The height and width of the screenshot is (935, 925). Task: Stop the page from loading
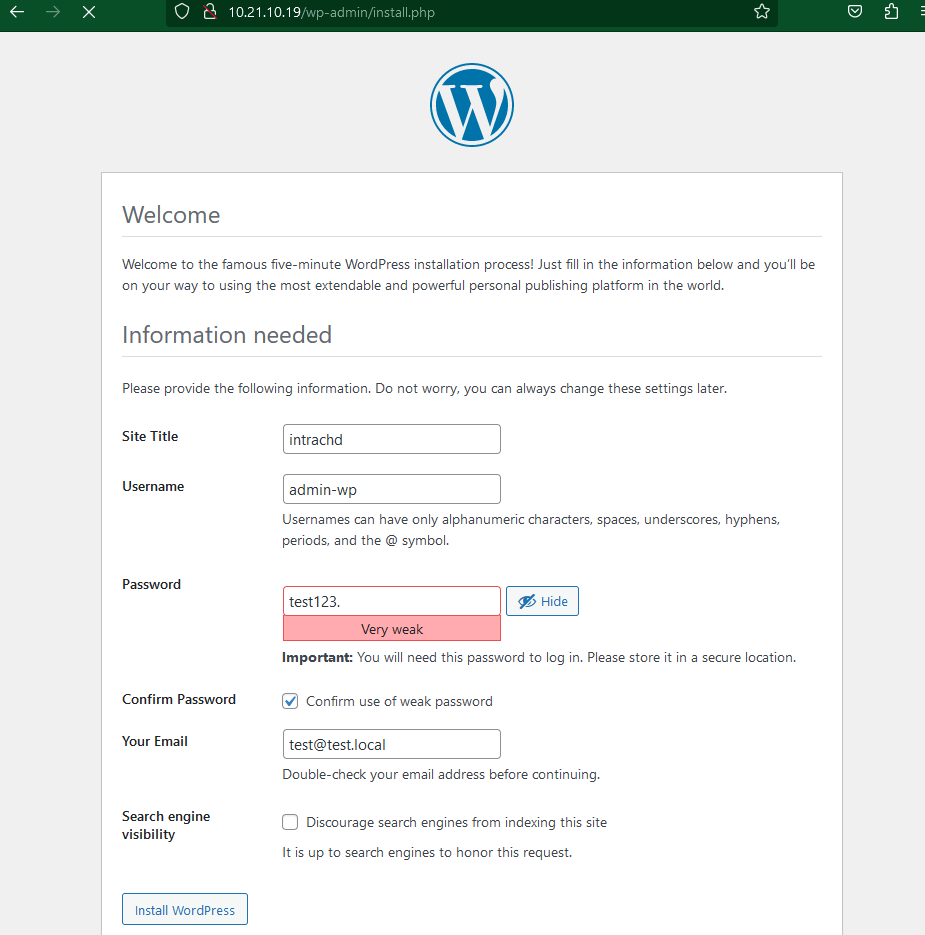coord(89,13)
